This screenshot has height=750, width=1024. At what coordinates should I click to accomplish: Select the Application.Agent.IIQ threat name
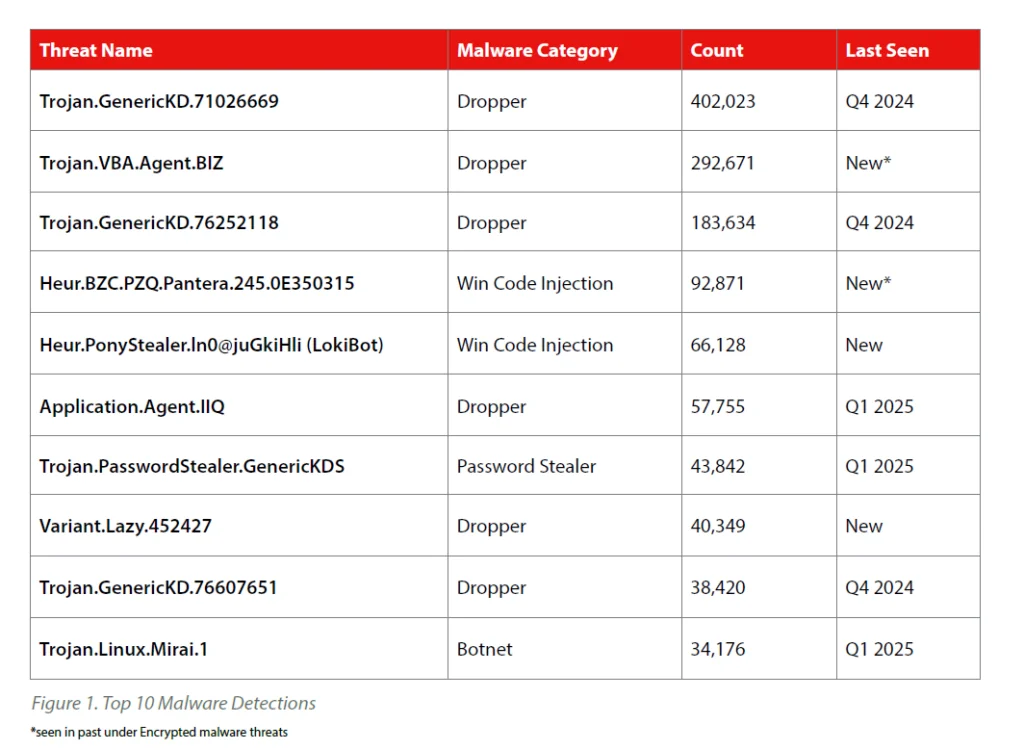point(132,406)
